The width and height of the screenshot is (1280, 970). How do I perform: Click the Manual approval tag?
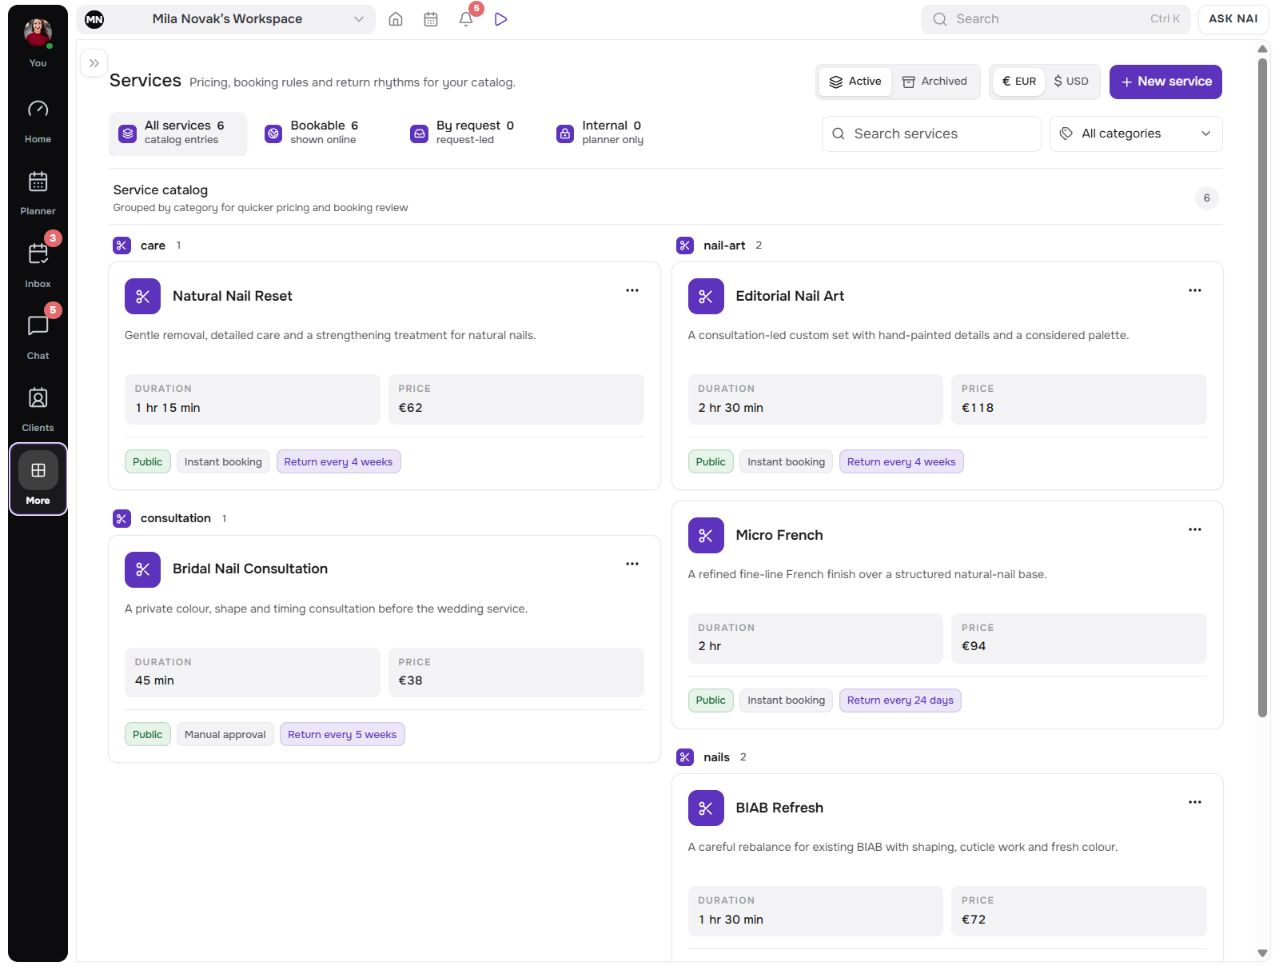coord(225,735)
